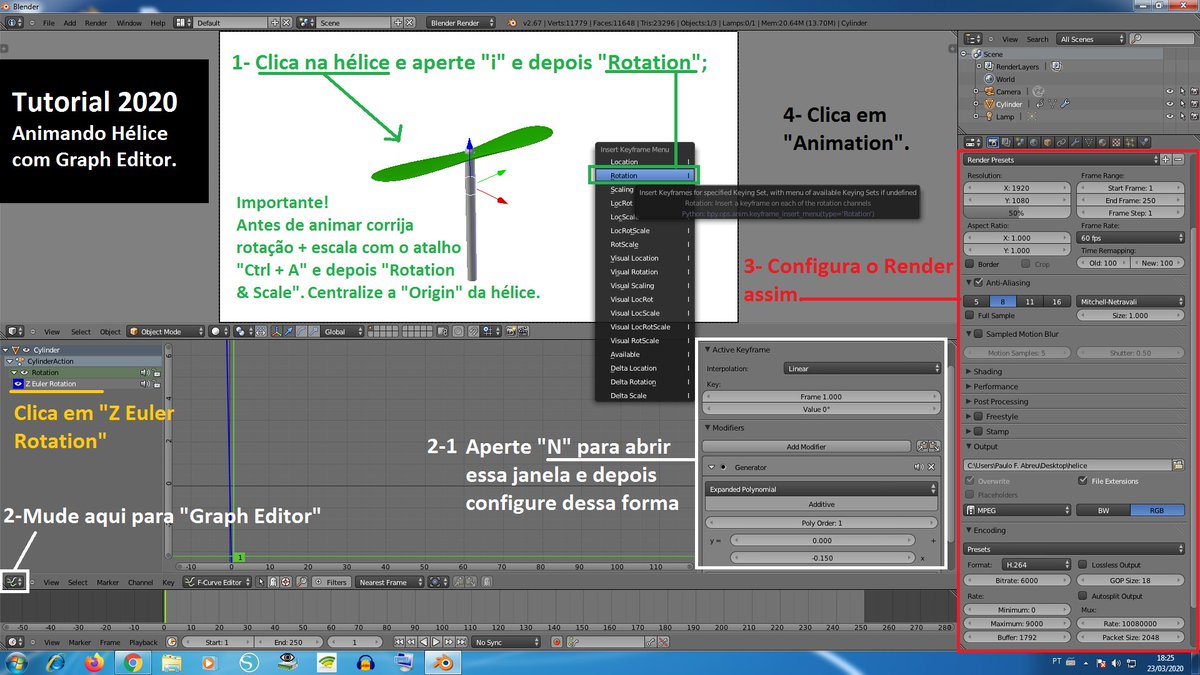Screen dimensions: 1200x675
Task: Select the Constraints properties tab icon
Action: coord(1060,142)
